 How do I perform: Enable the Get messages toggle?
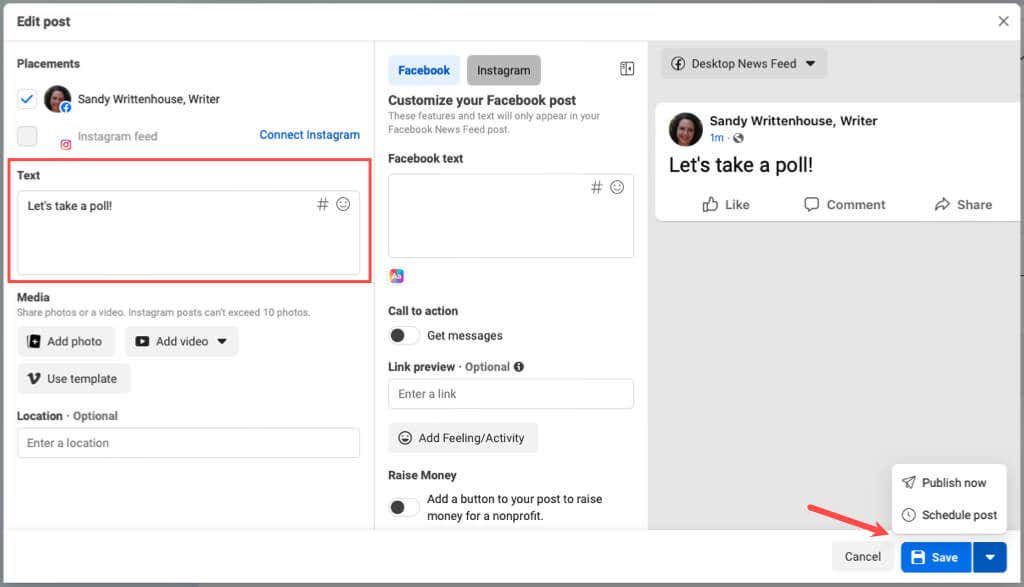[x=404, y=335]
